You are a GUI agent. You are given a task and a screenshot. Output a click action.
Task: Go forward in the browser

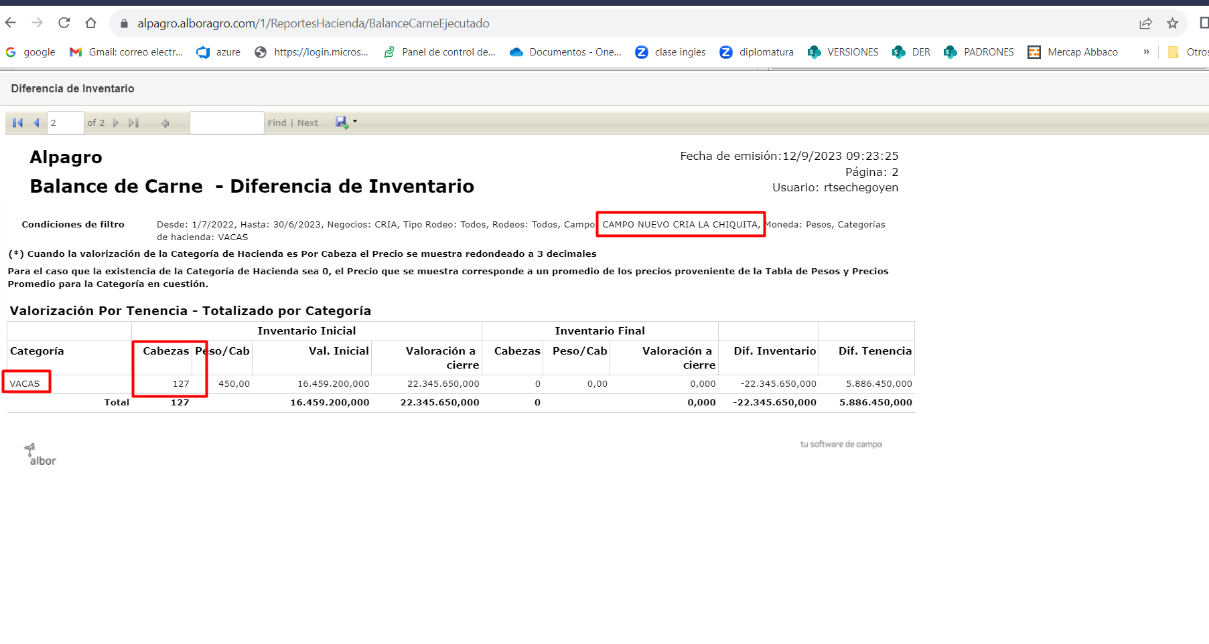click(x=38, y=23)
